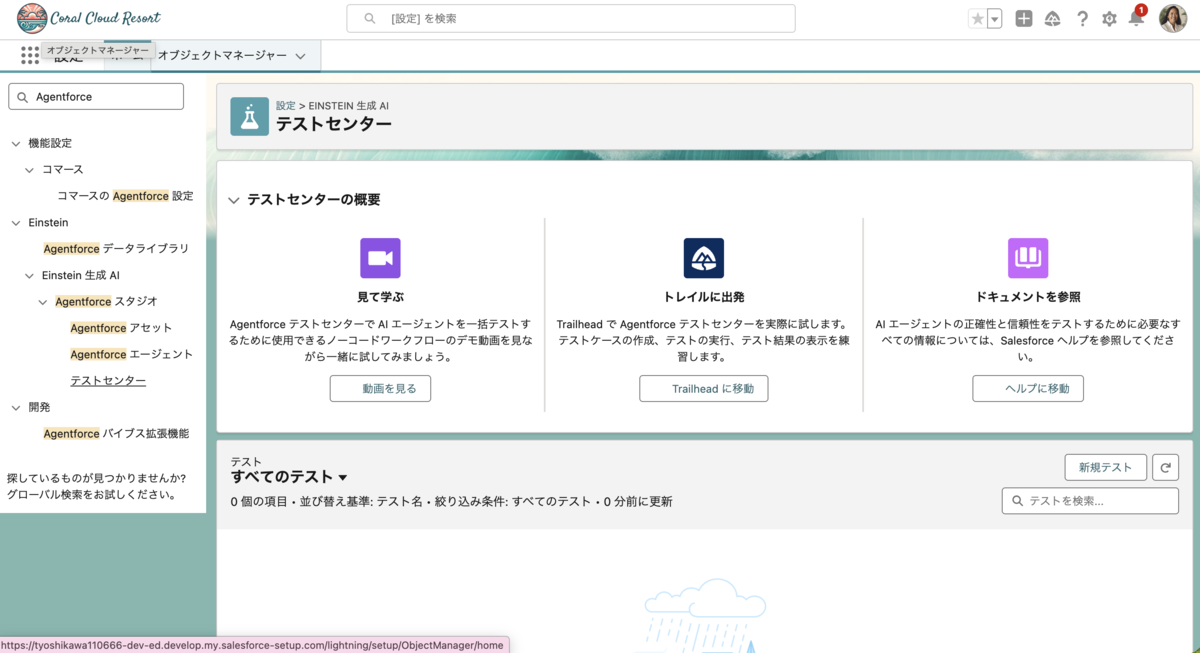Open the Trailhead guidance center icon
Image resolution: width=1200 pixels, height=653 pixels.
point(1053,18)
